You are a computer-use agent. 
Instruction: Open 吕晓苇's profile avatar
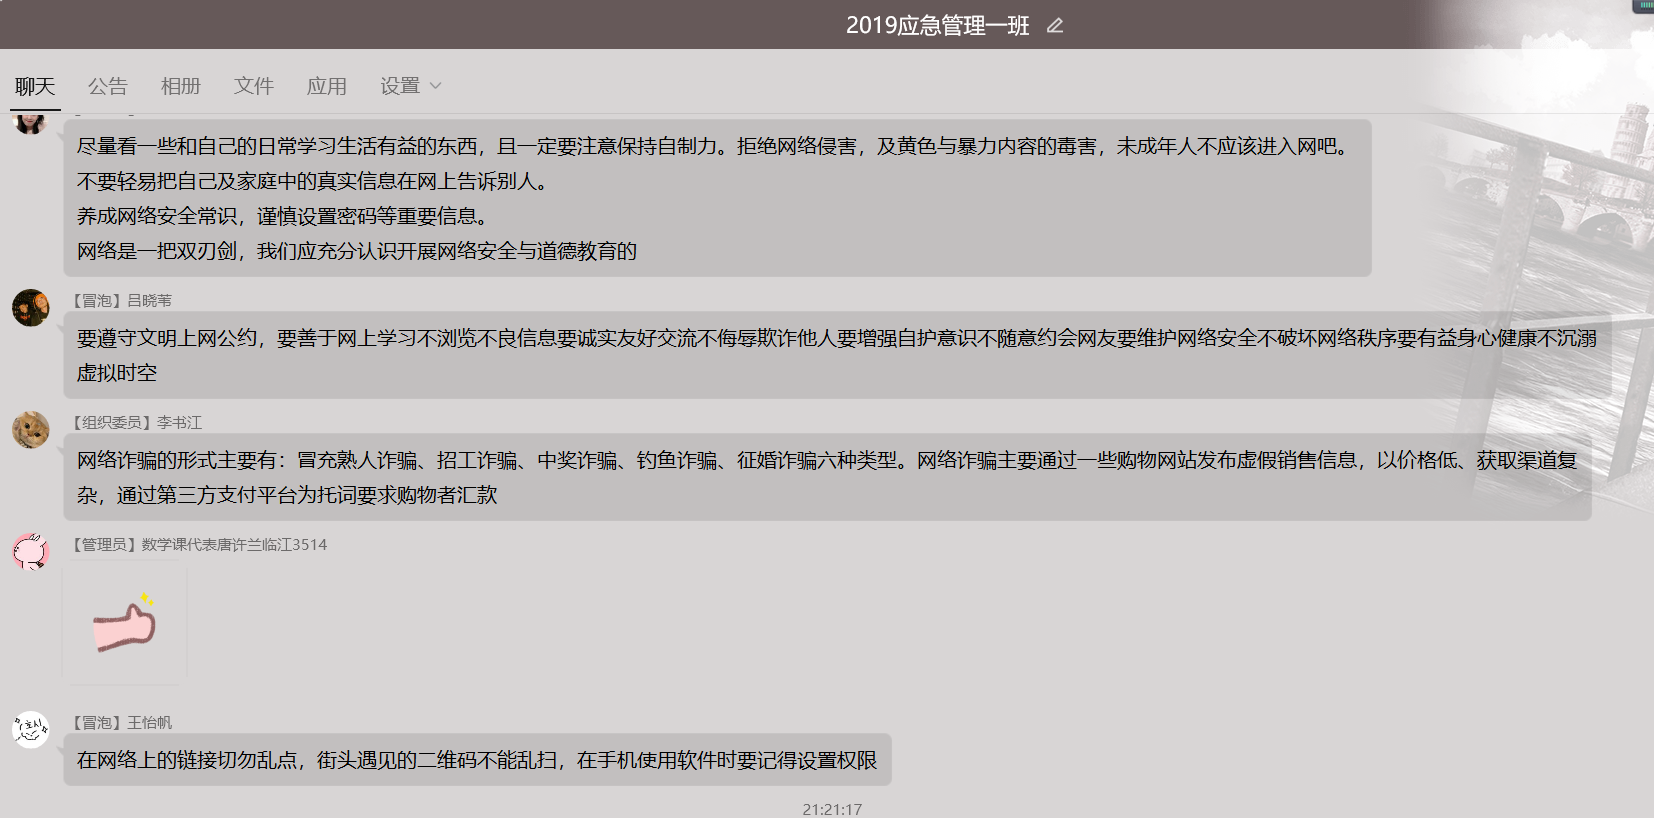[x=31, y=308]
